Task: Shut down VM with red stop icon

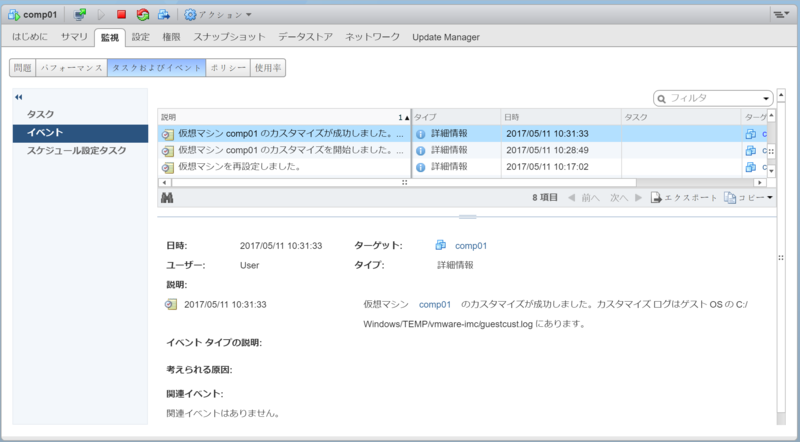Action: click(121, 15)
